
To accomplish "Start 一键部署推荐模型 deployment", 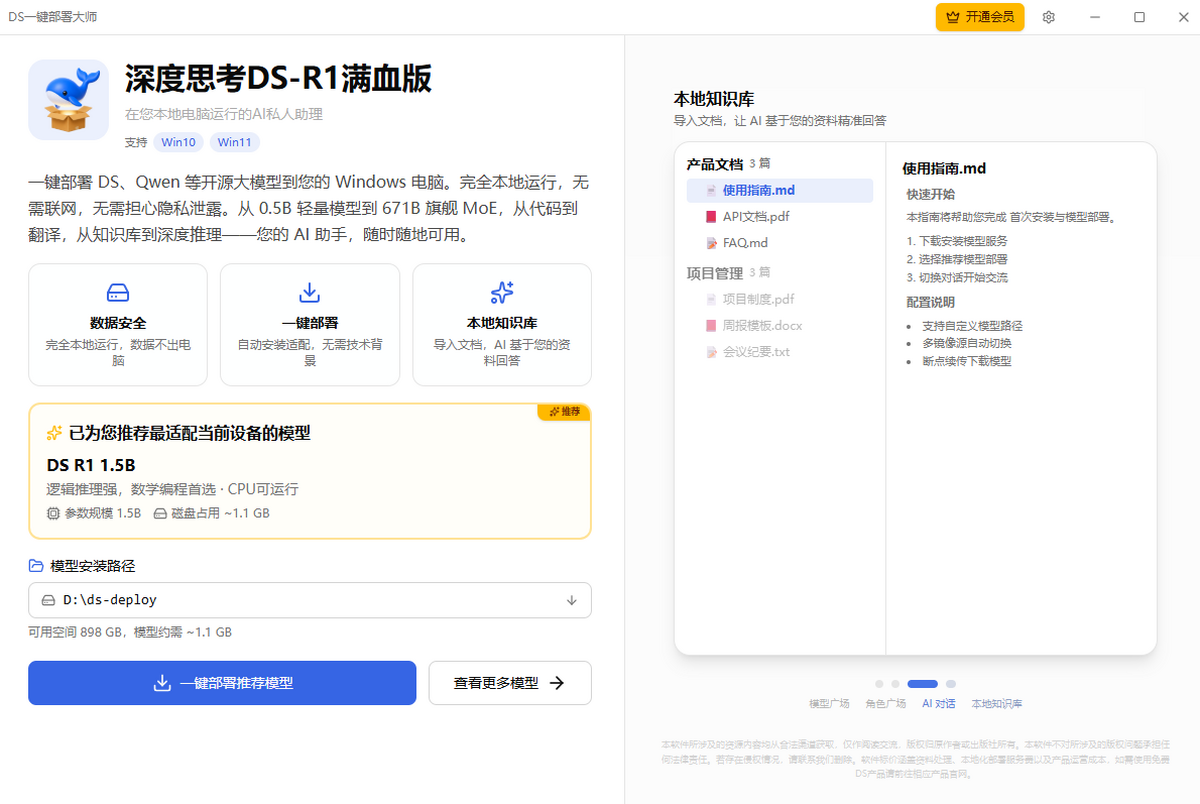I will coord(222,683).
